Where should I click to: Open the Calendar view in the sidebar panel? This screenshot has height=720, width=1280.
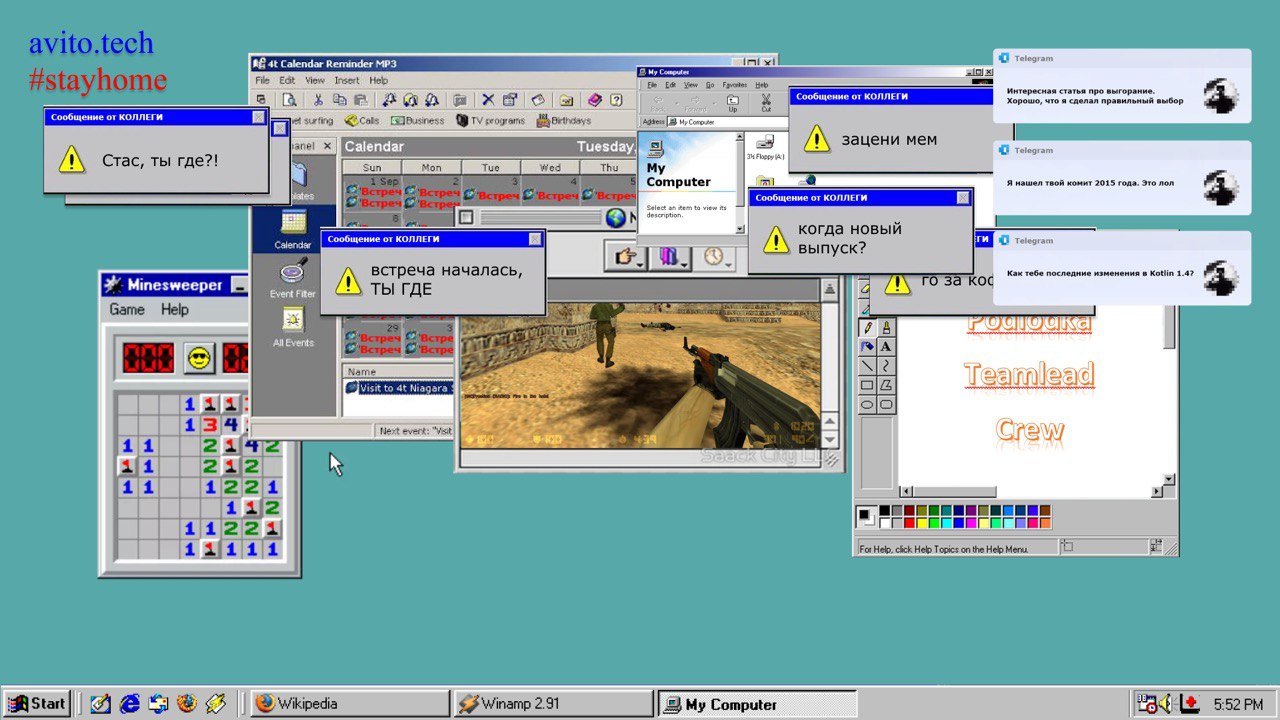pyautogui.click(x=293, y=230)
